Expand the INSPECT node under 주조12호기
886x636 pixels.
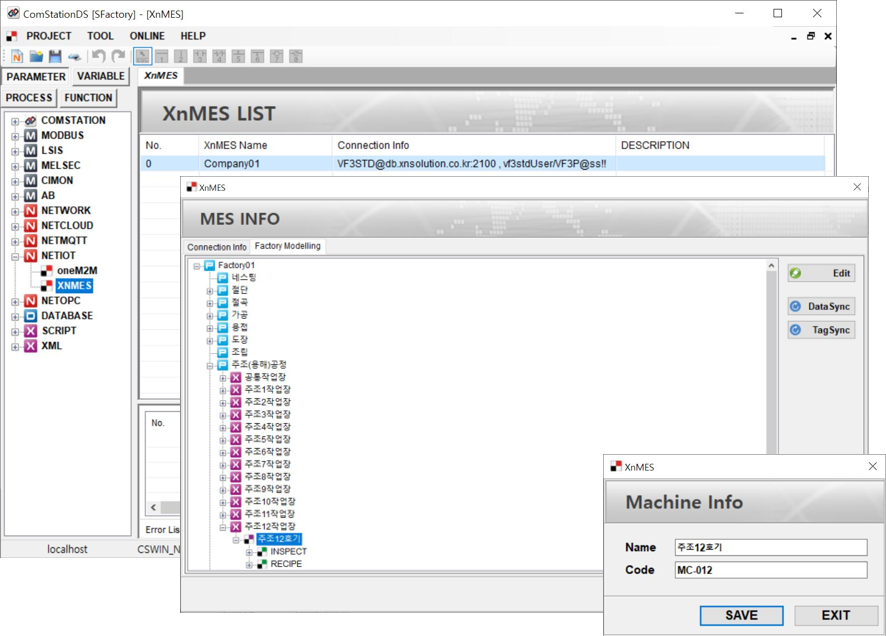click(x=249, y=552)
